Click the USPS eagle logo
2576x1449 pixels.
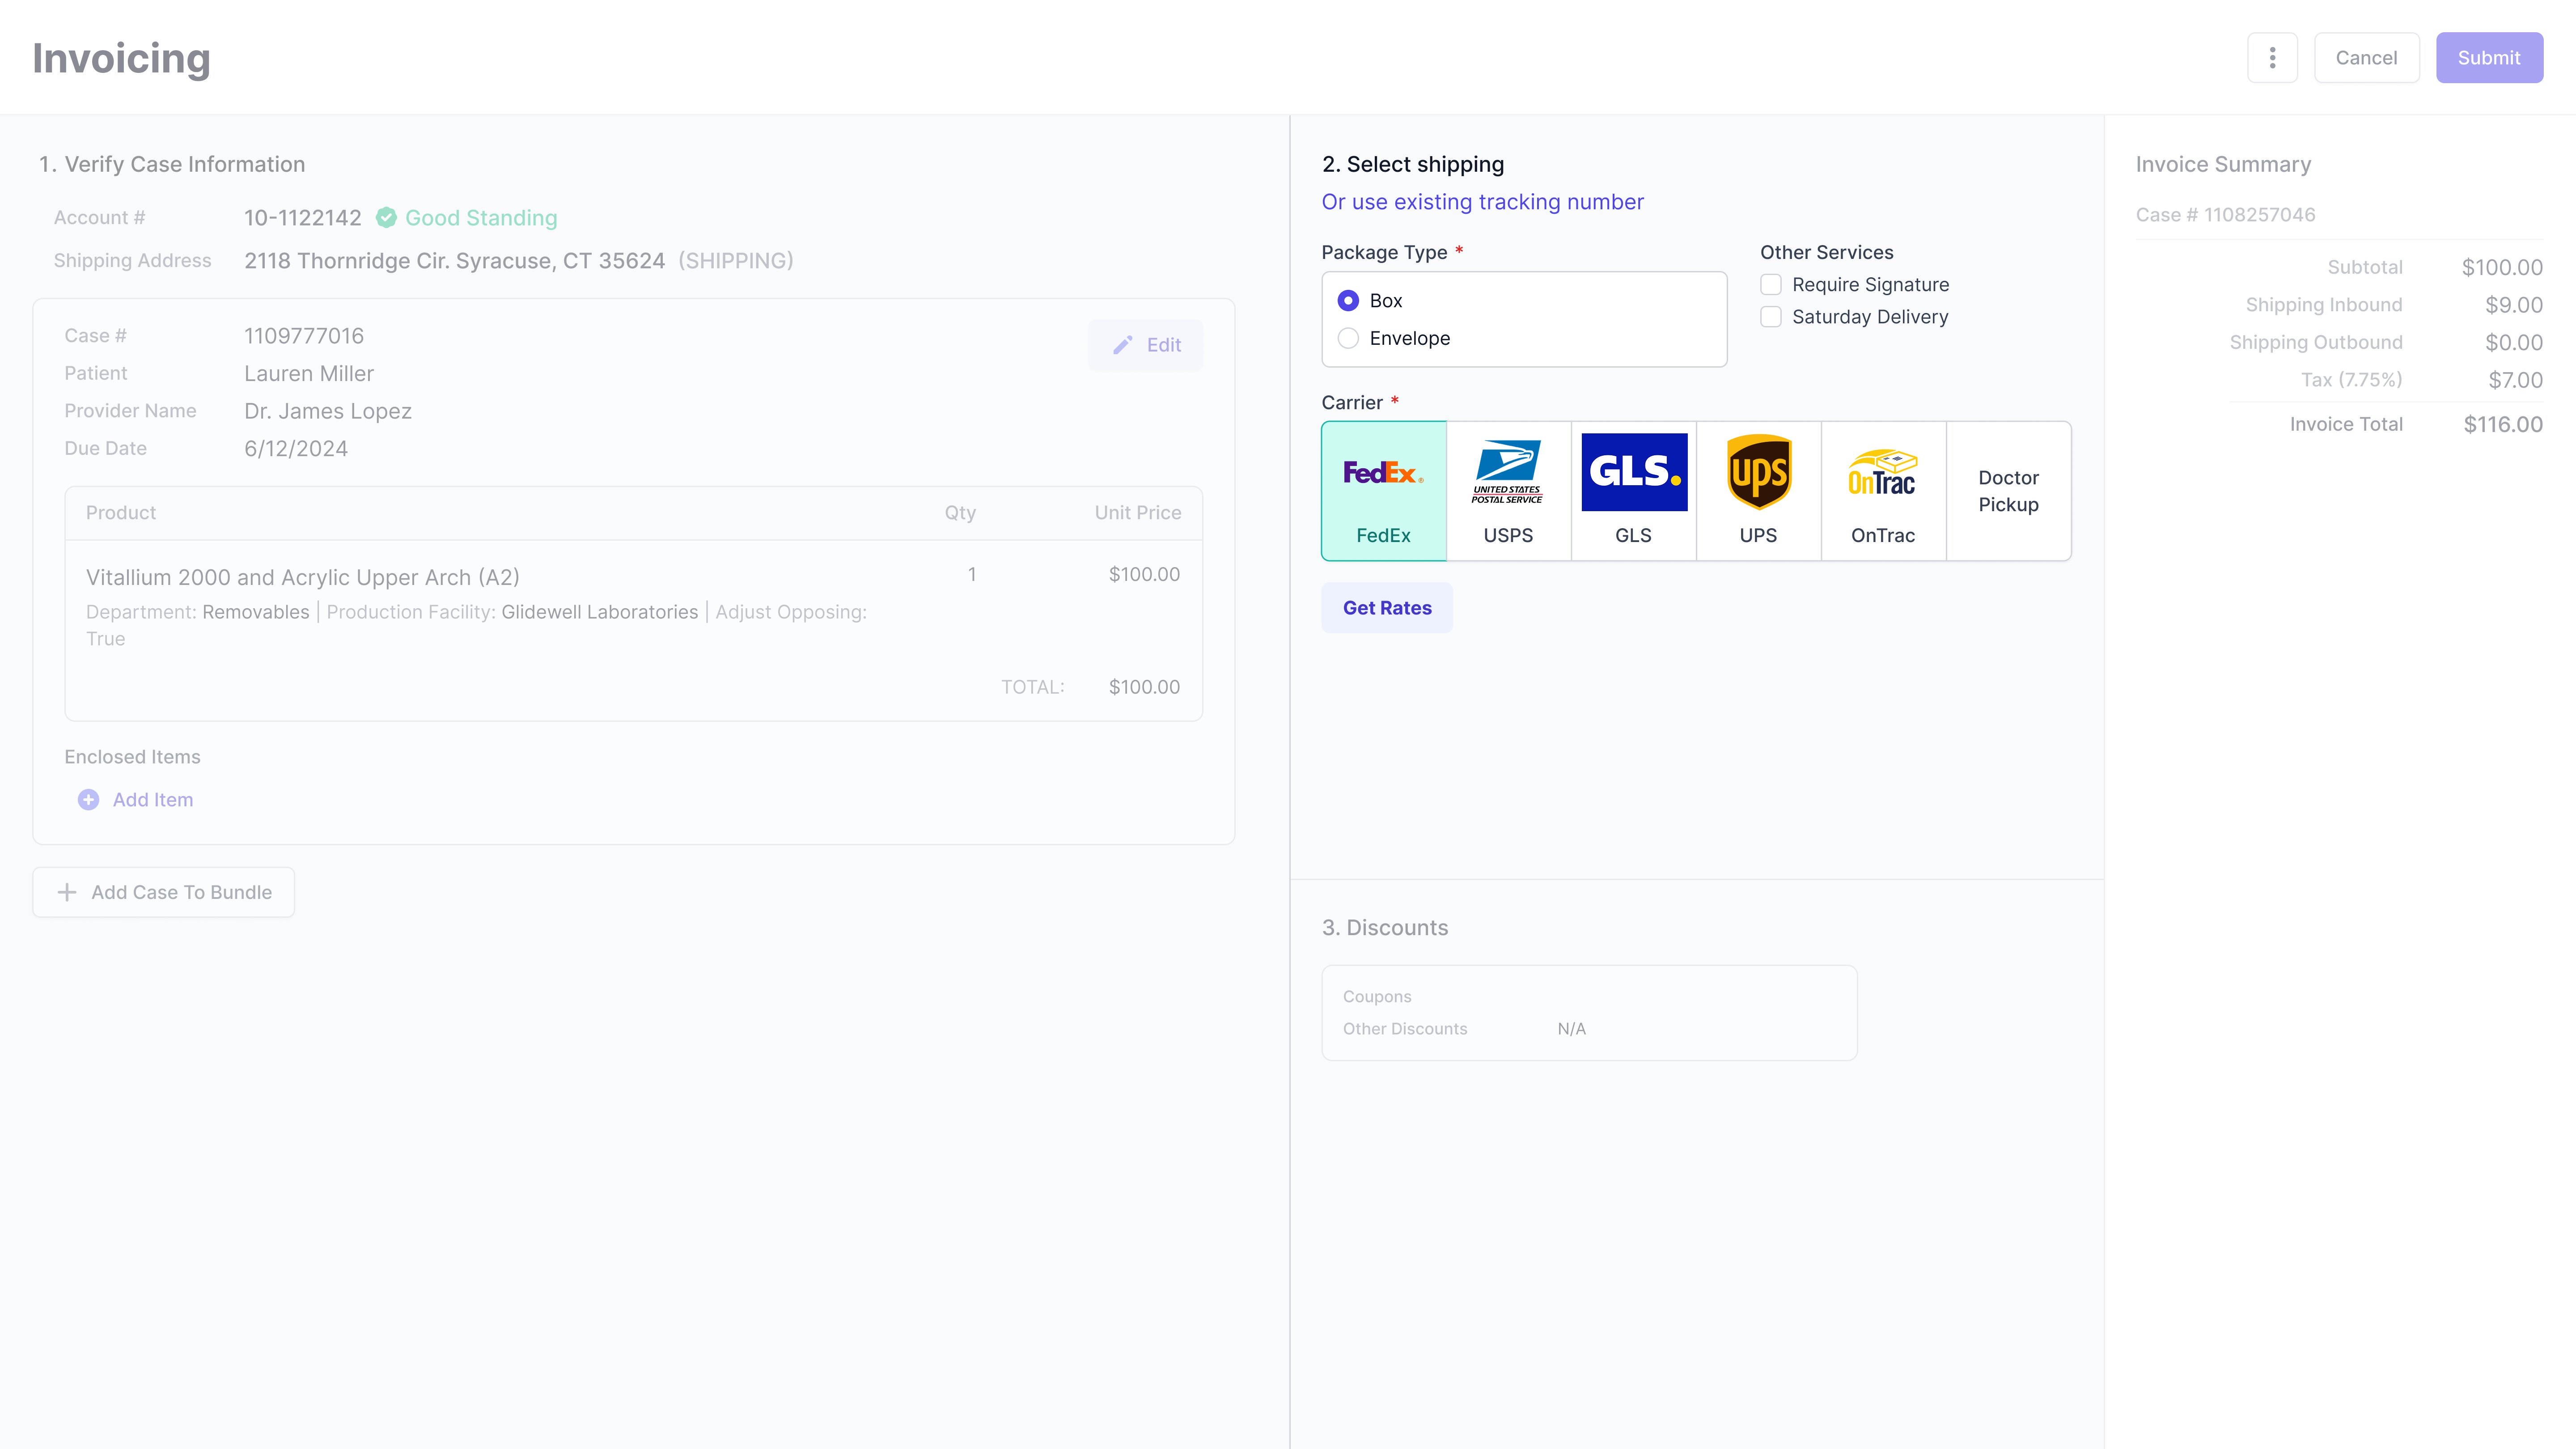tap(1508, 472)
